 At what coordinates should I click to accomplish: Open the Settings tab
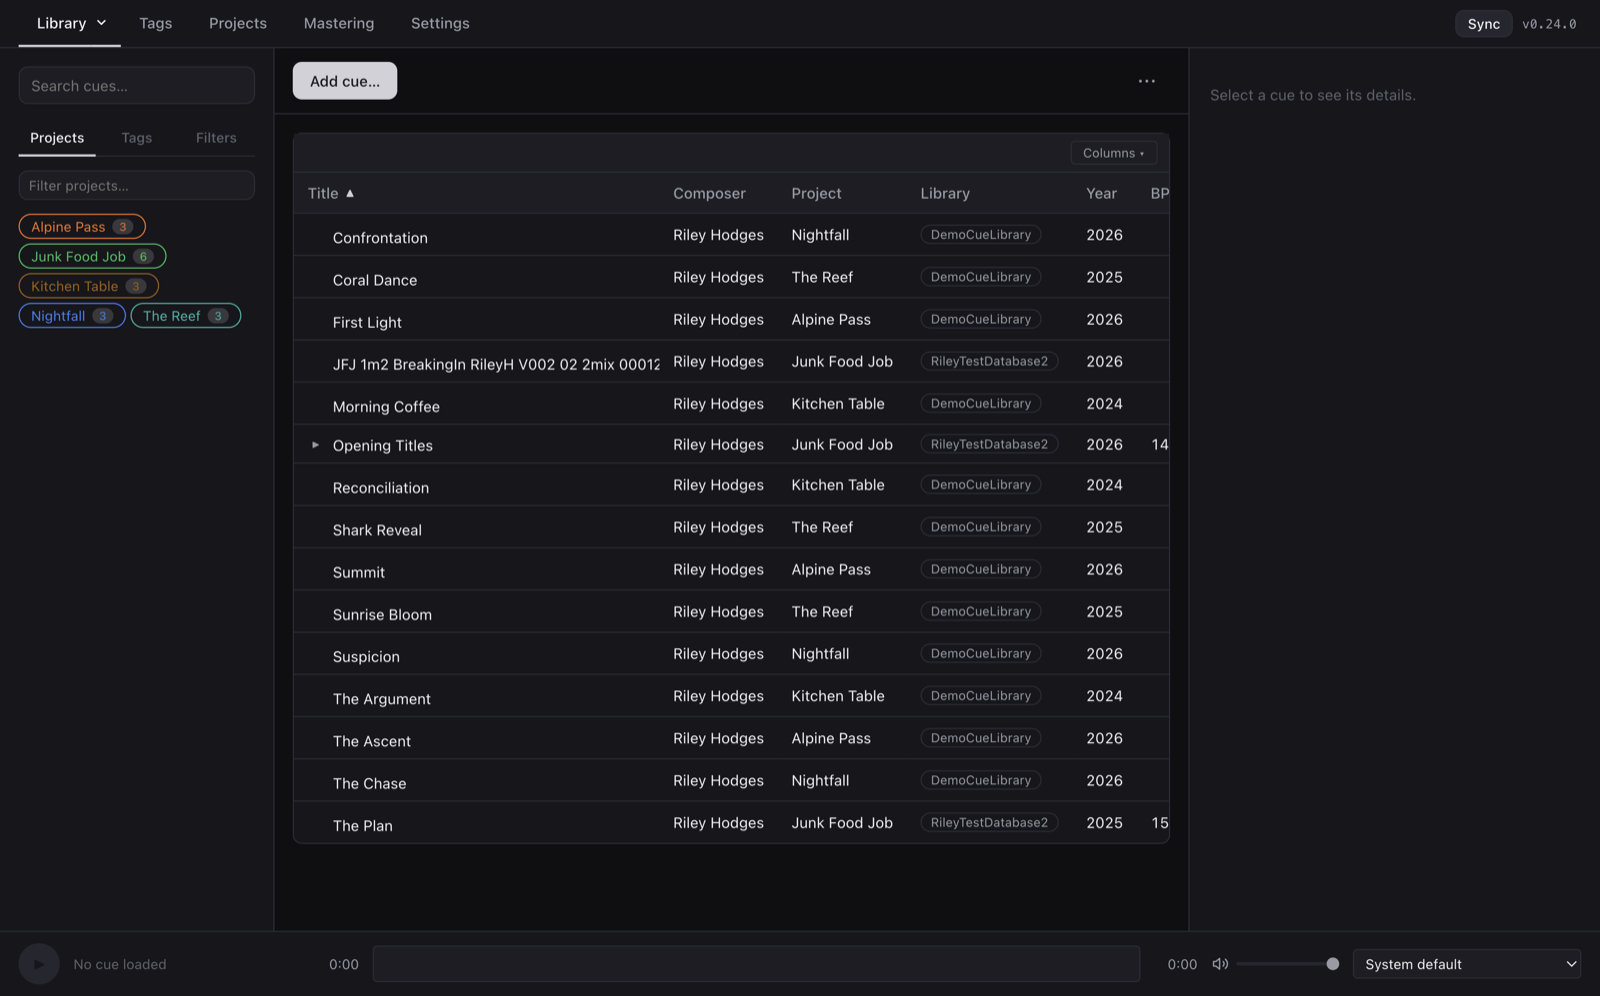(440, 23)
